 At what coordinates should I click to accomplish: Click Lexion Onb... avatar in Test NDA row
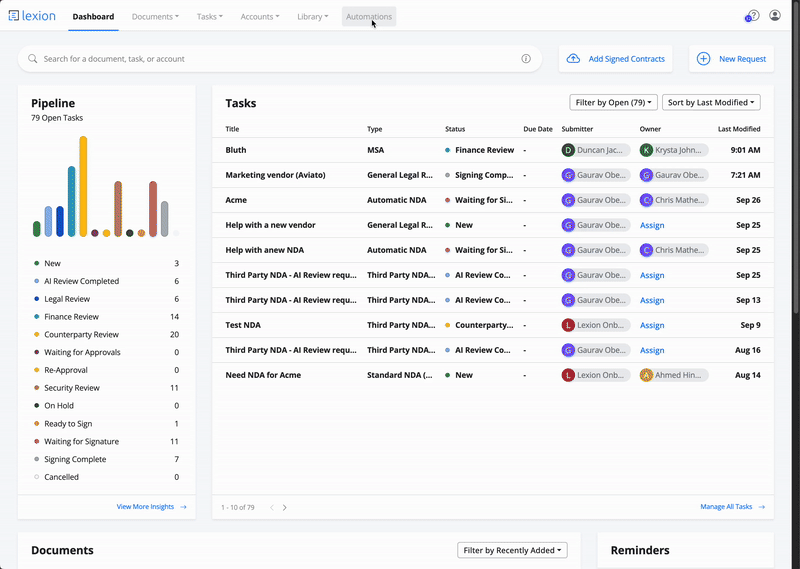[568, 325]
